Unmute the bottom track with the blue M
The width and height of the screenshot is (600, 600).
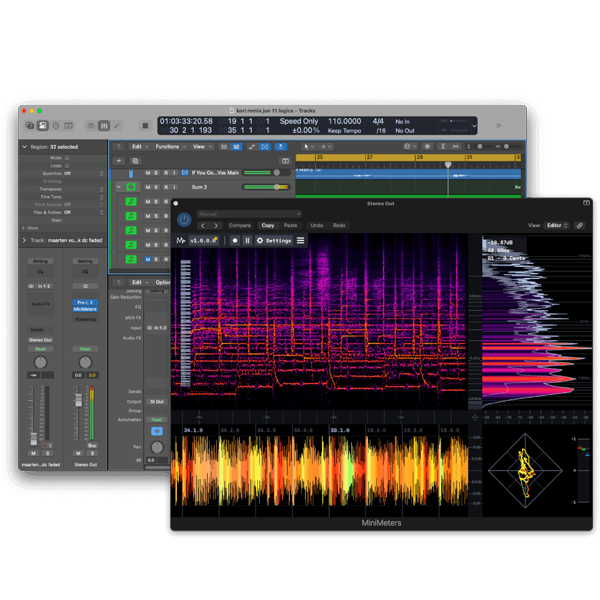tap(148, 259)
